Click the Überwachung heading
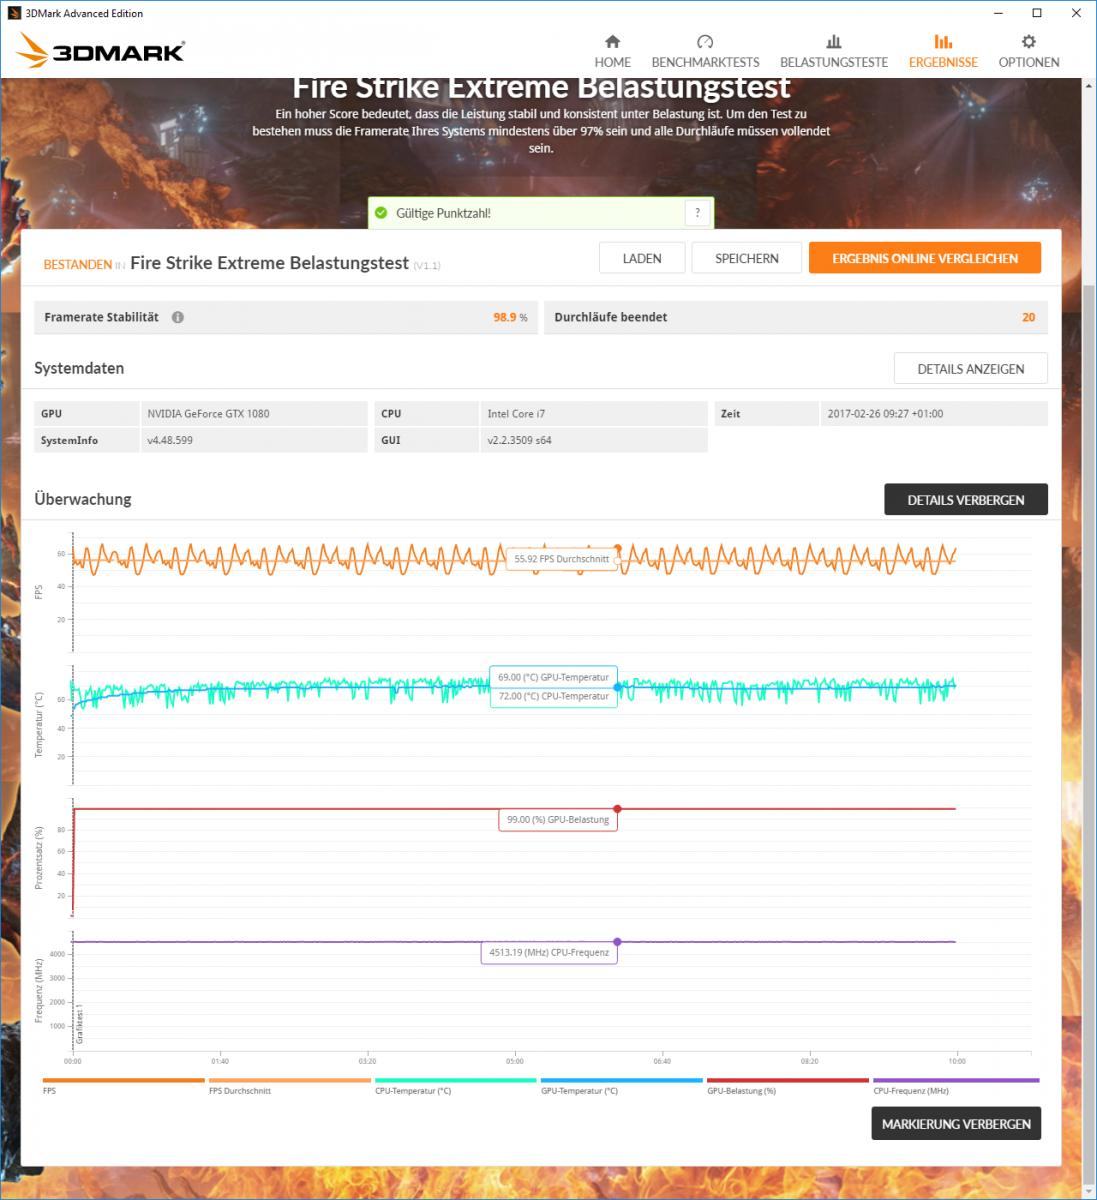 83,499
